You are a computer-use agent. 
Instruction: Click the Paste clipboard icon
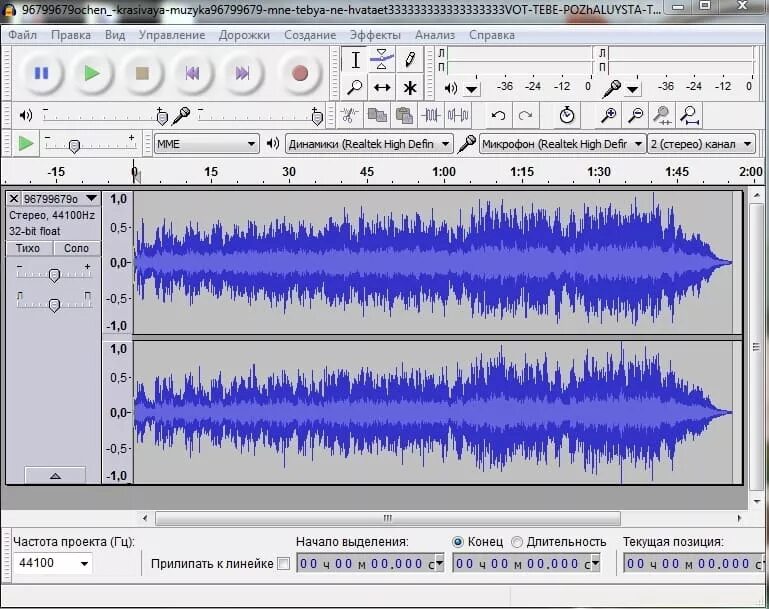(404, 115)
